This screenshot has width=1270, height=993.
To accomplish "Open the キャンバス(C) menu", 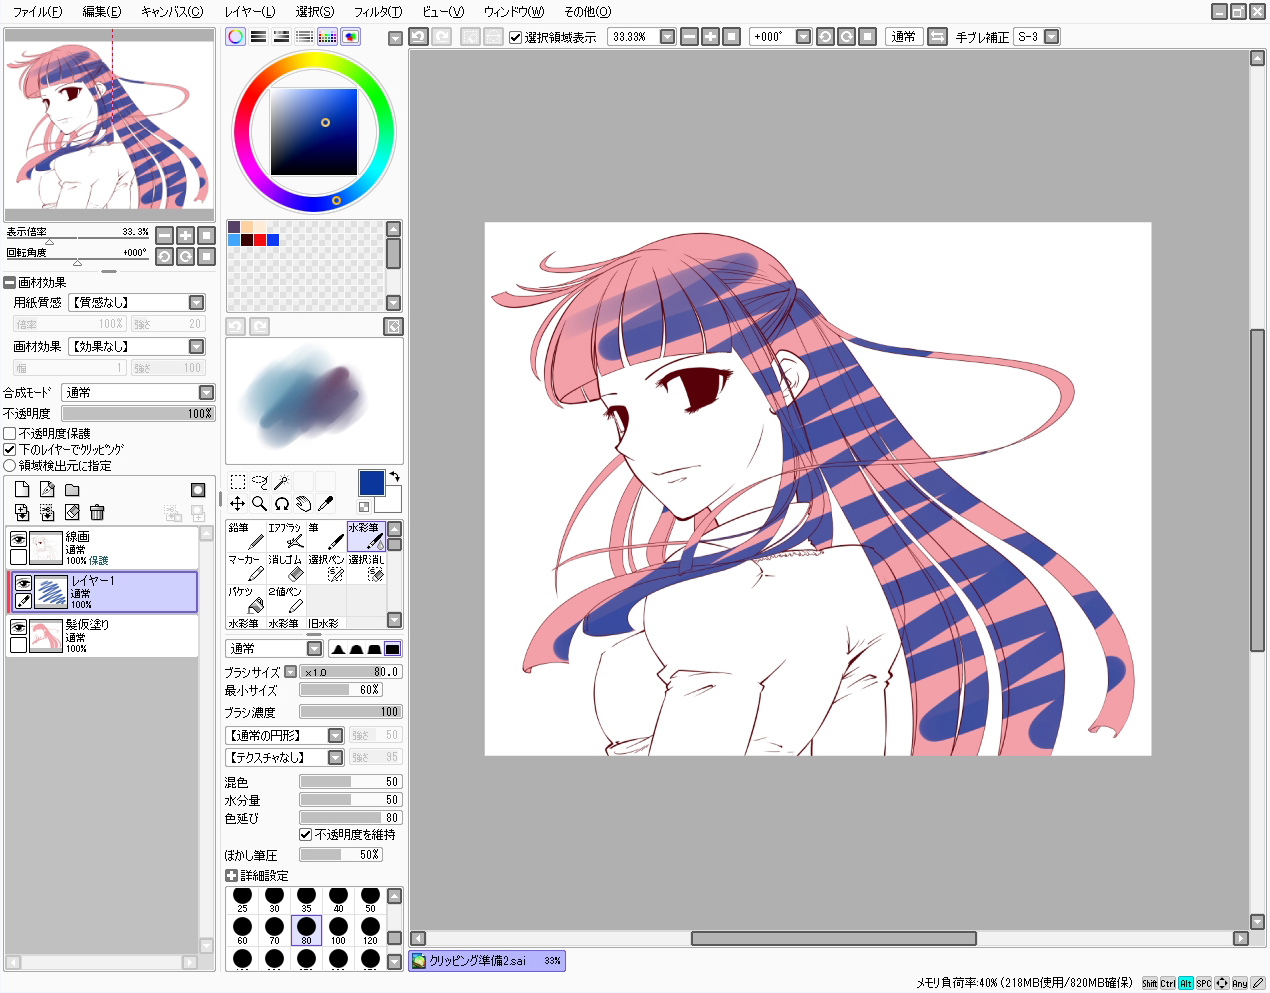I will (172, 11).
